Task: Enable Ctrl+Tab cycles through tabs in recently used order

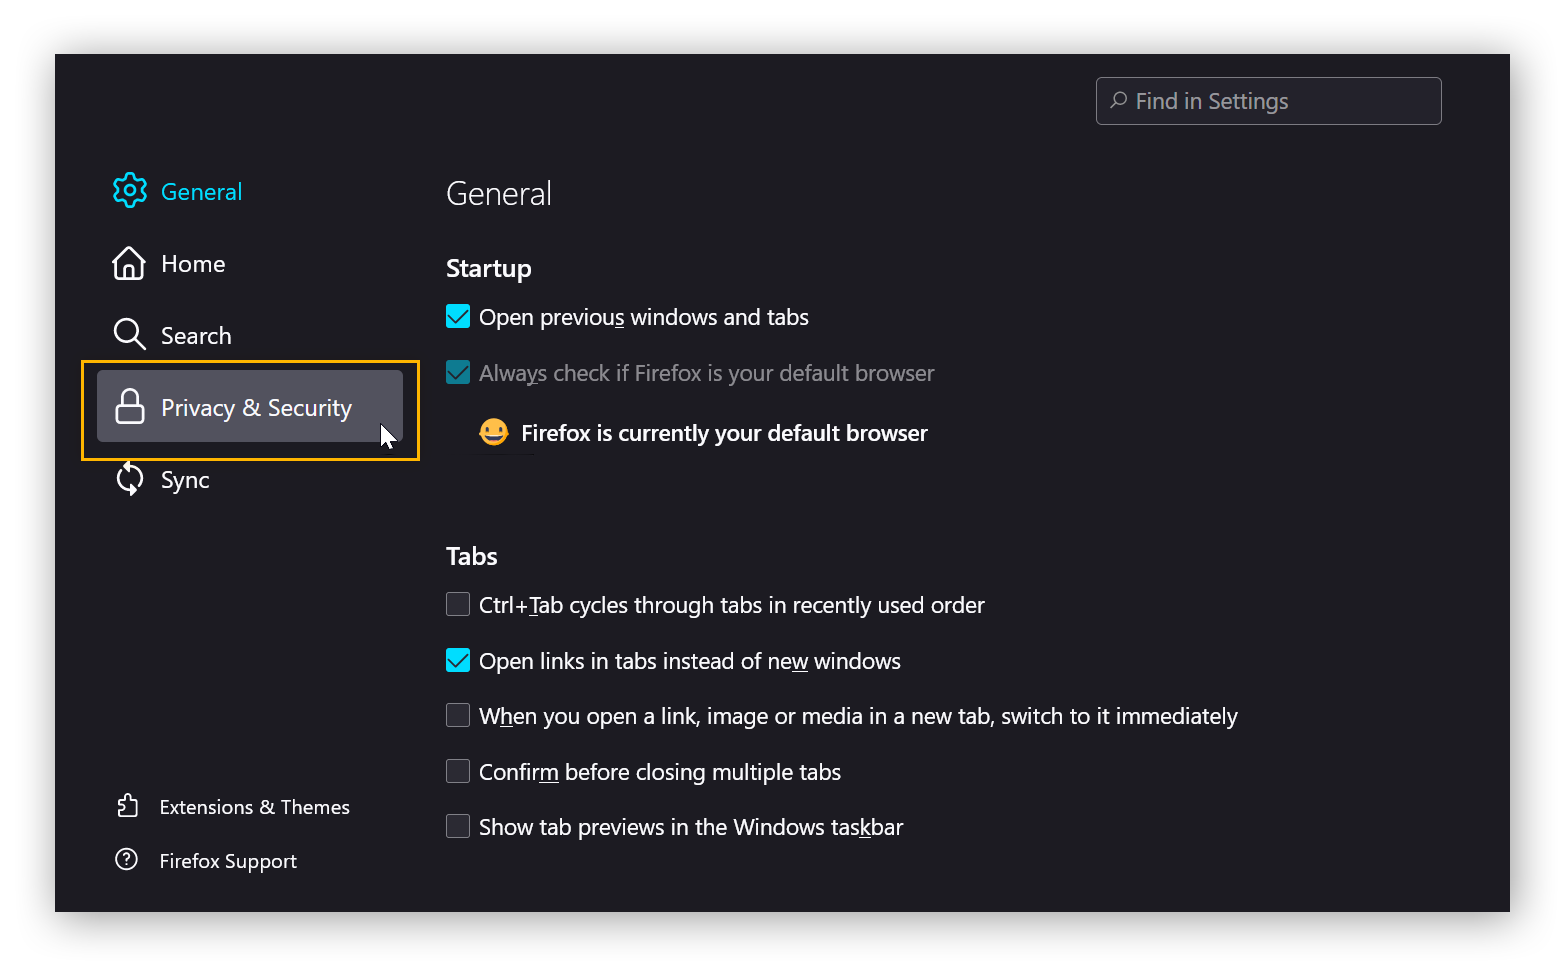Action: pos(457,604)
